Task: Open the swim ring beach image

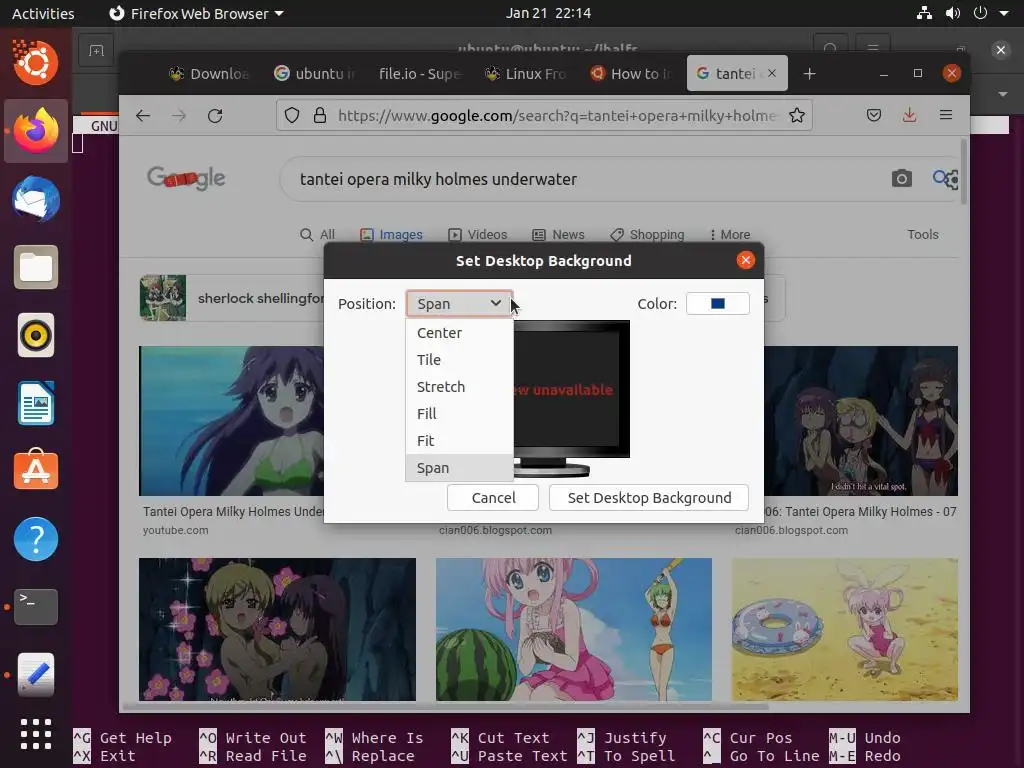Action: [844, 629]
